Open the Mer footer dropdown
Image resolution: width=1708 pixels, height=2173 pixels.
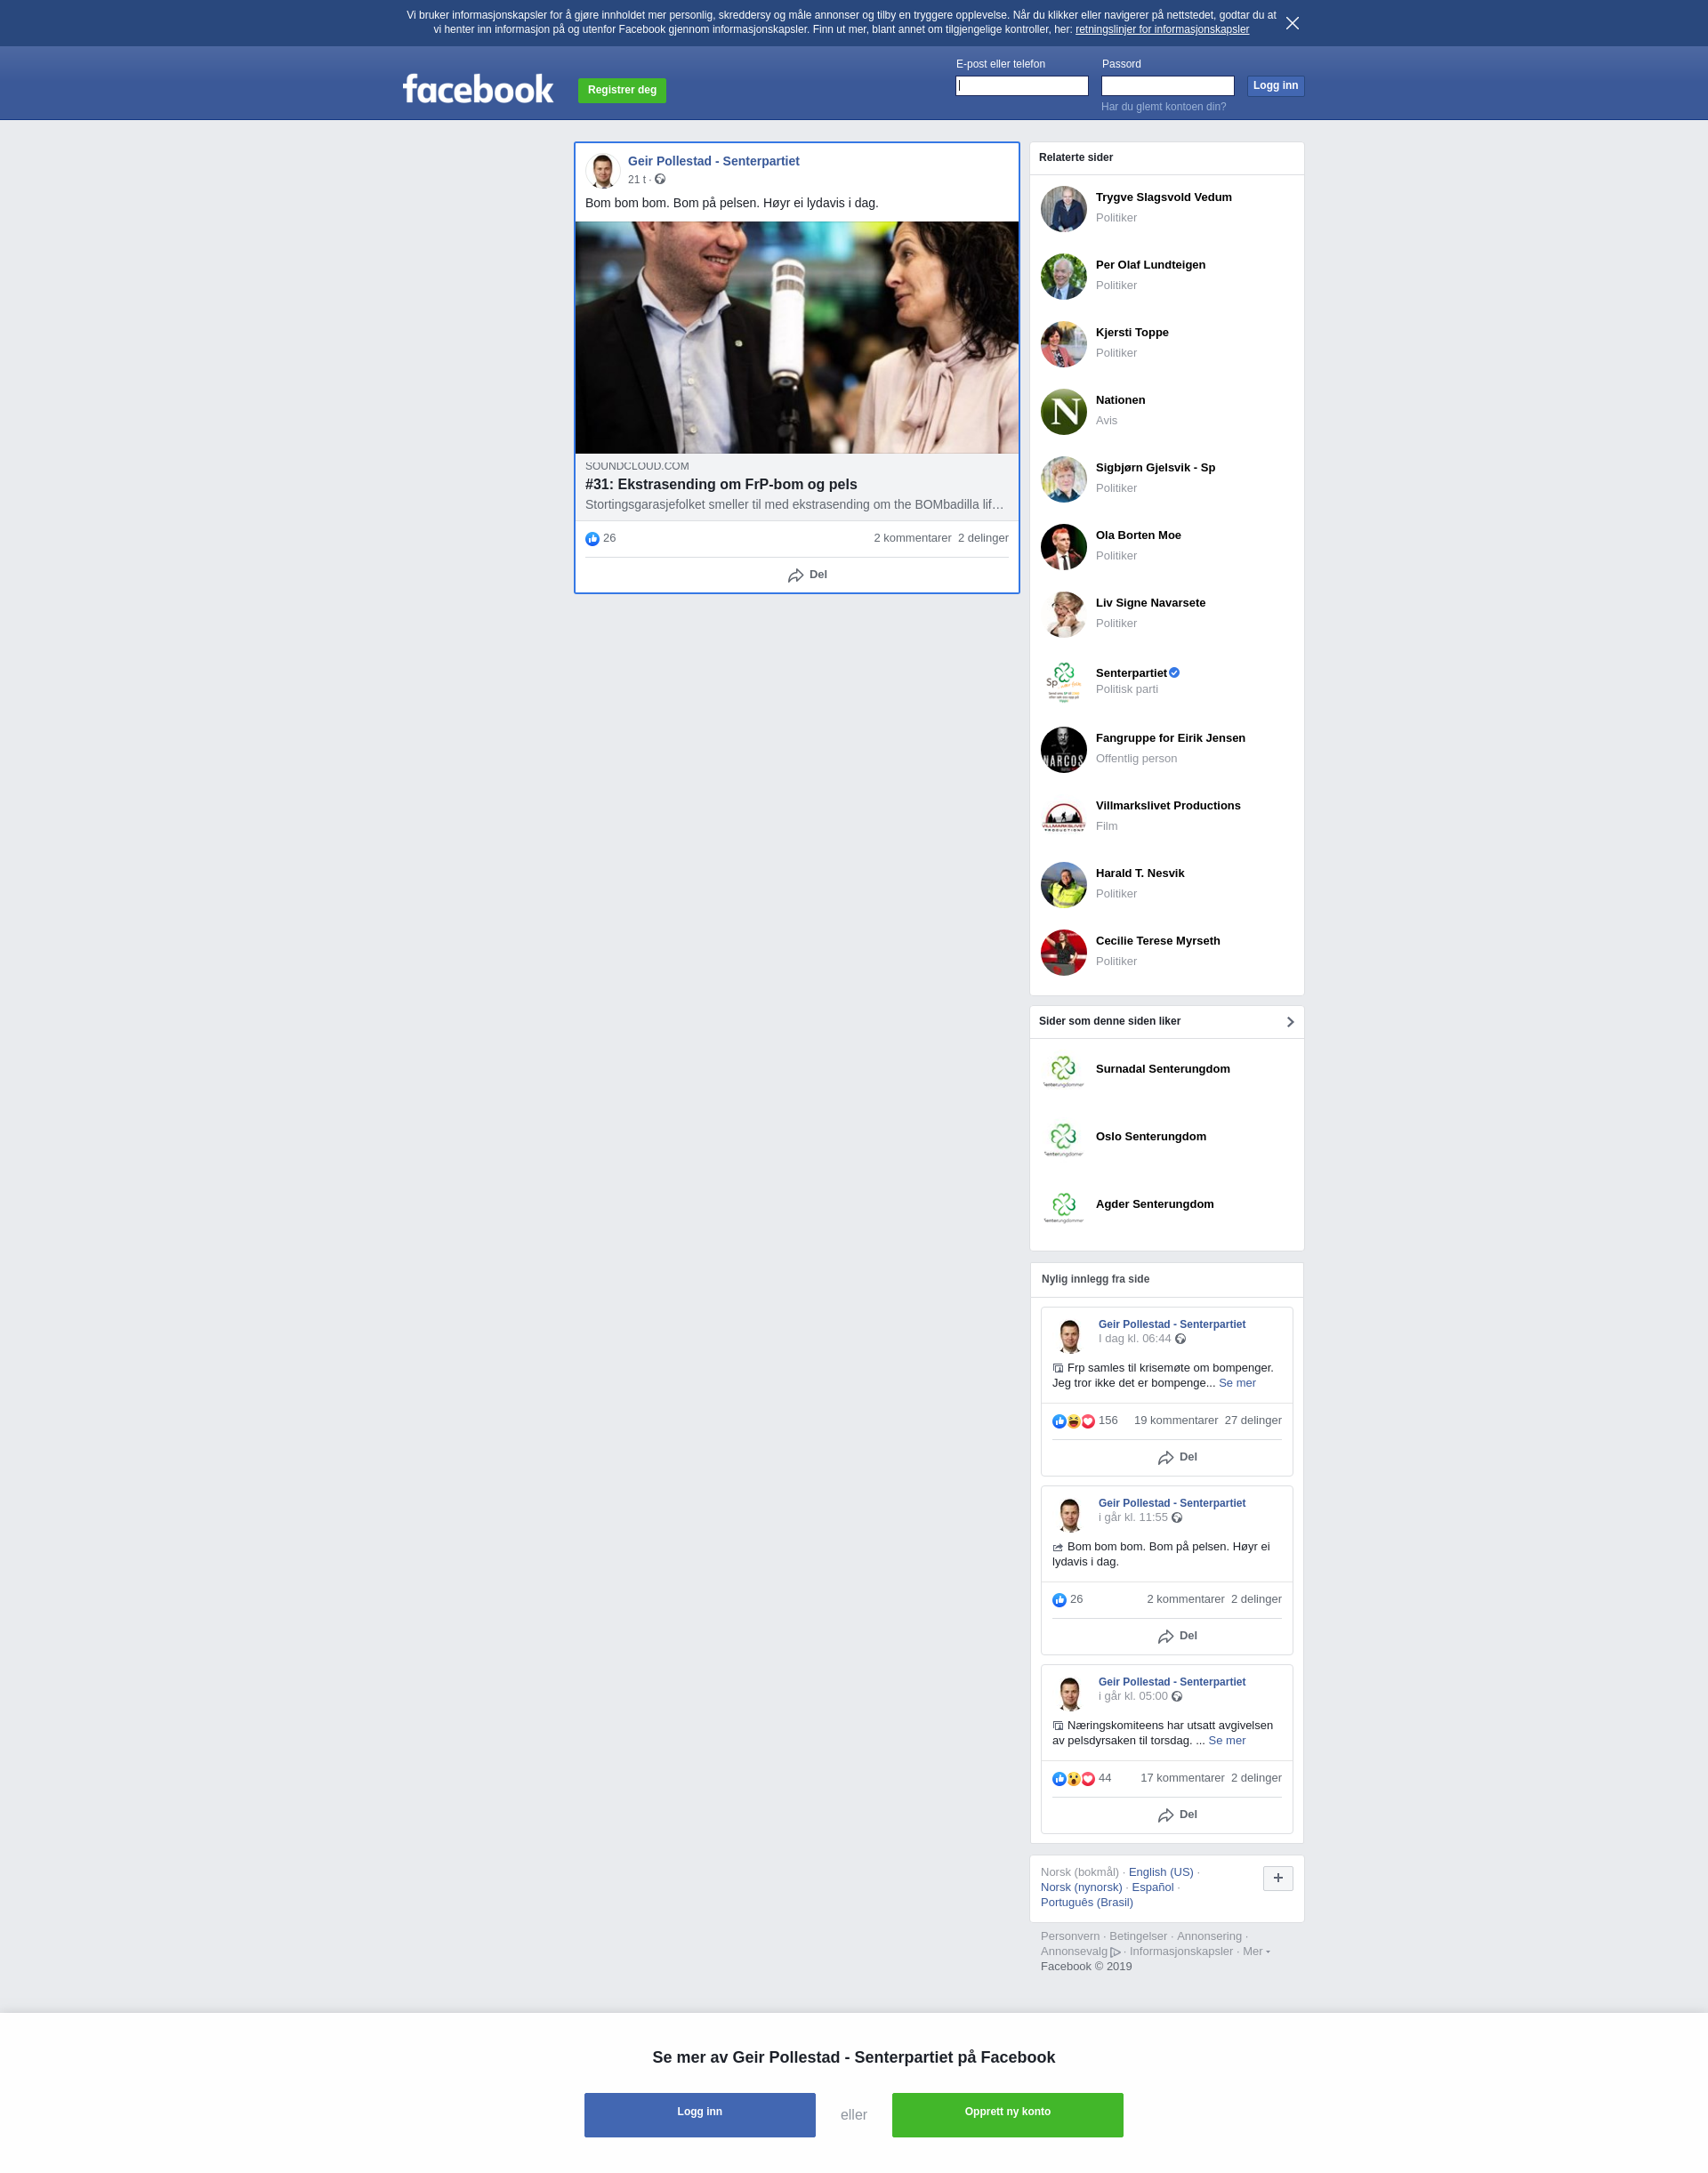1256,1951
